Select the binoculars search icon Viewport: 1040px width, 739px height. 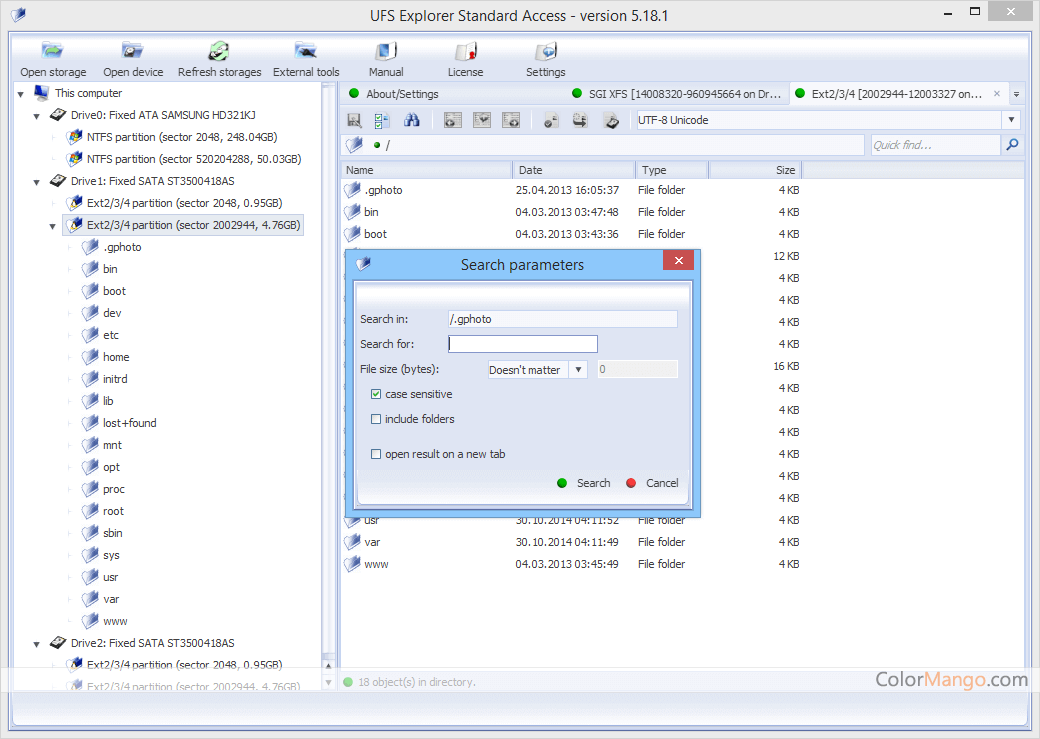point(411,119)
